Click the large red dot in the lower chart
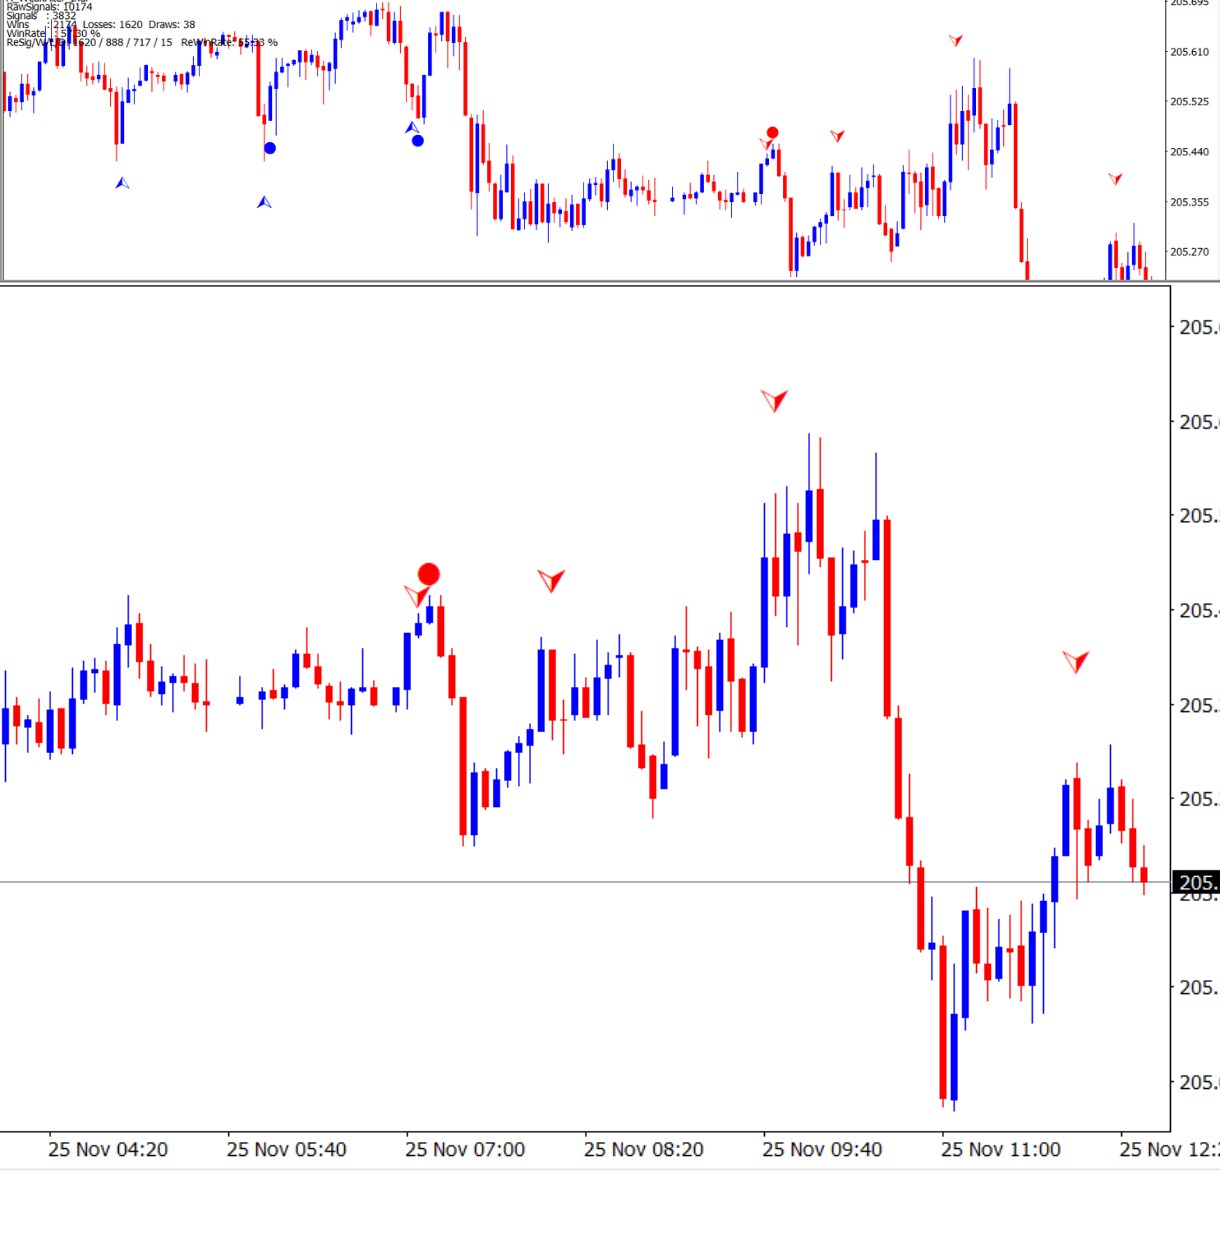 [x=428, y=574]
